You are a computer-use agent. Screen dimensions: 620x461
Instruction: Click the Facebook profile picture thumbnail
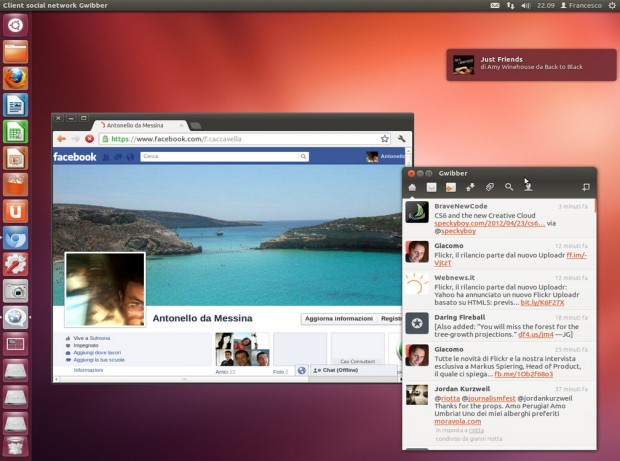click(x=105, y=289)
